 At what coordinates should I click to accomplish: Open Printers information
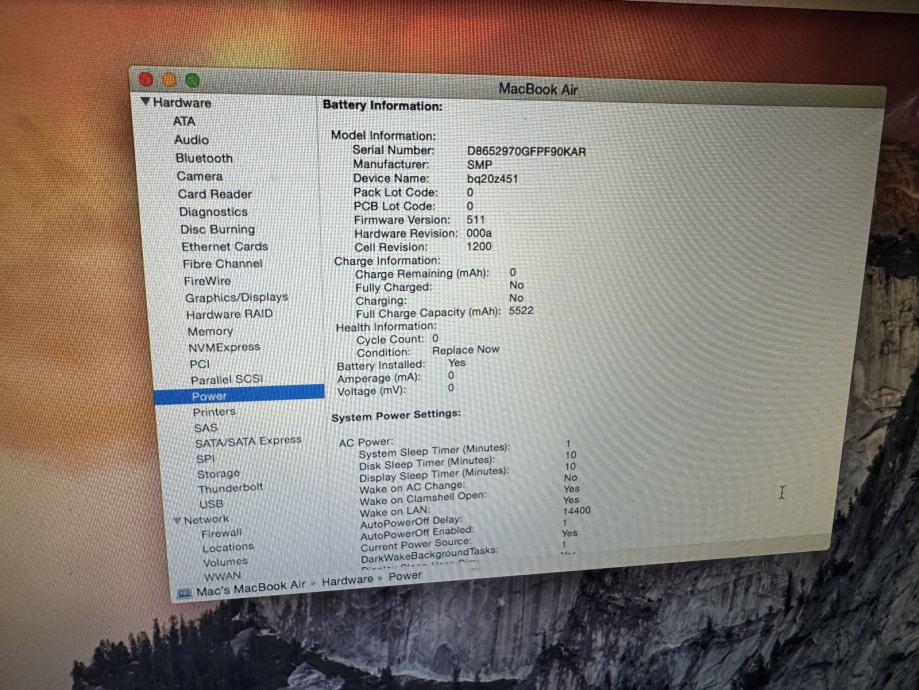coord(215,412)
